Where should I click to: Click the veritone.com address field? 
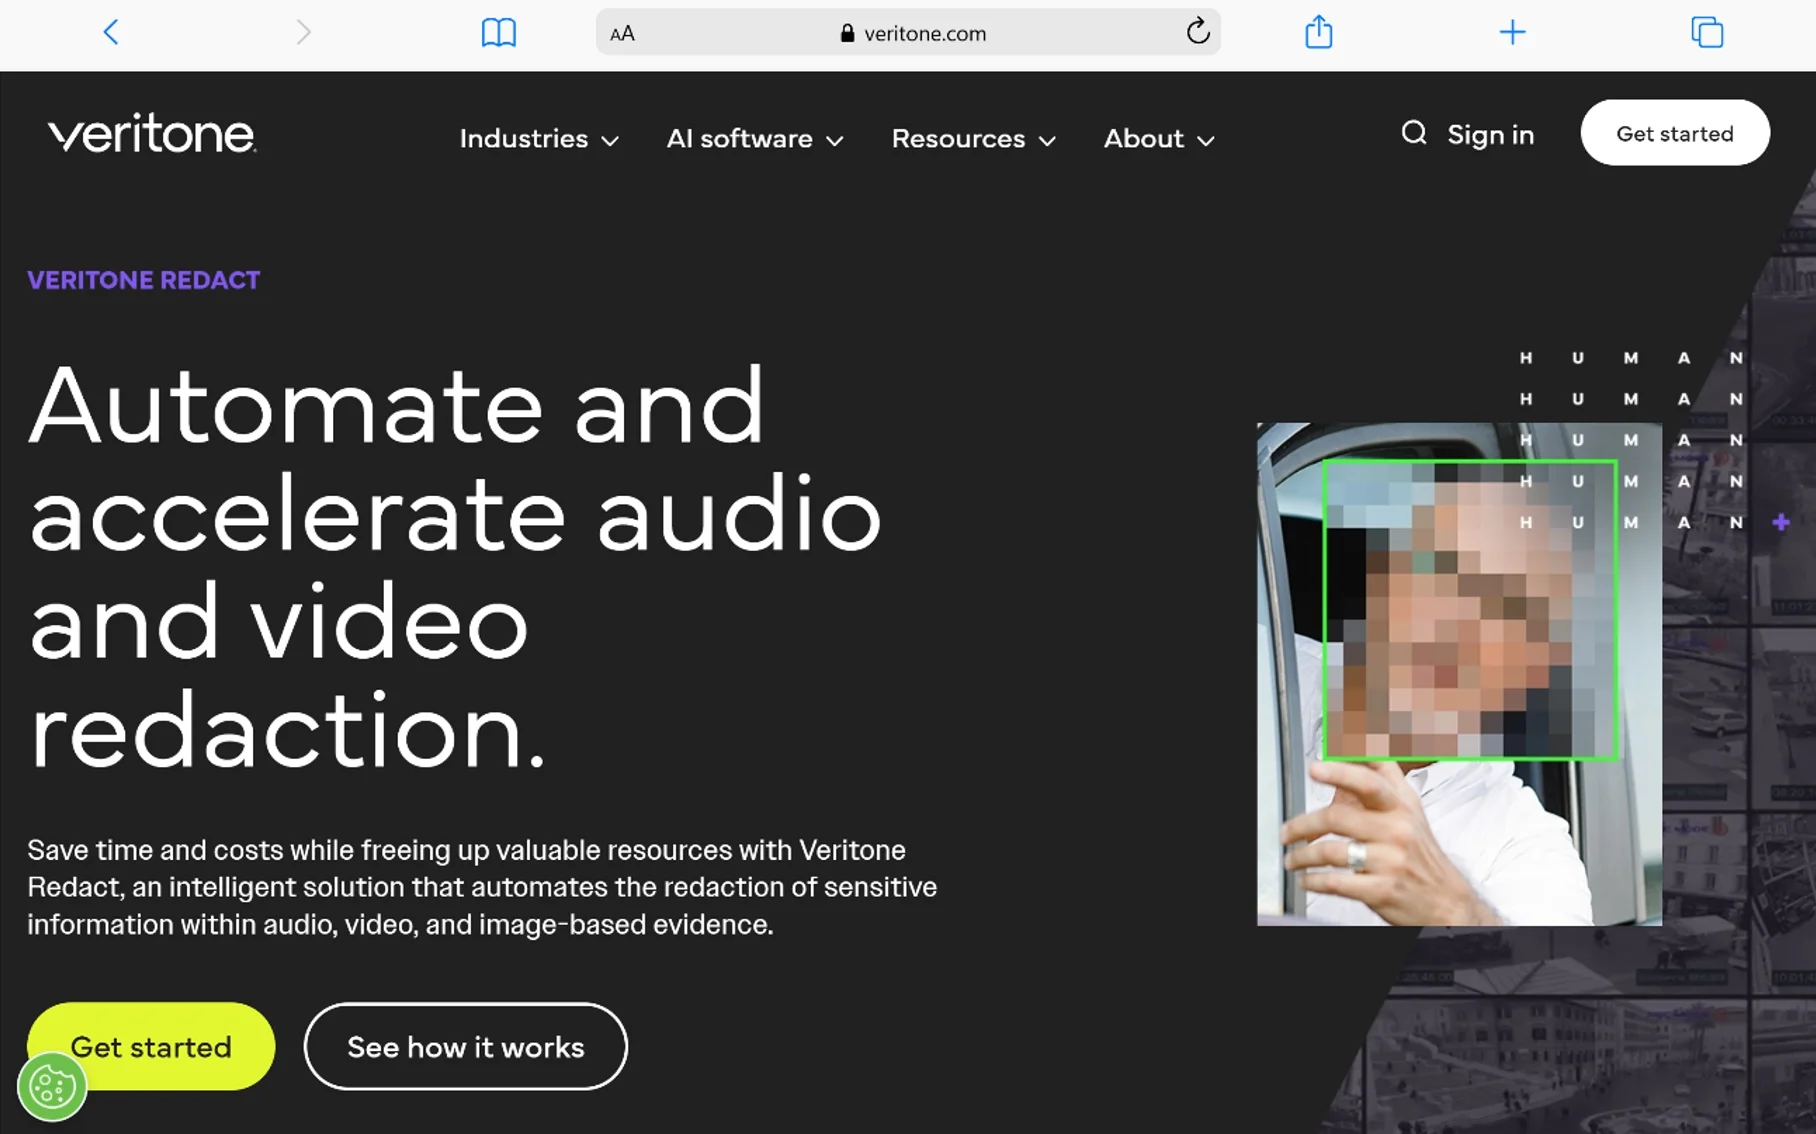point(908,33)
